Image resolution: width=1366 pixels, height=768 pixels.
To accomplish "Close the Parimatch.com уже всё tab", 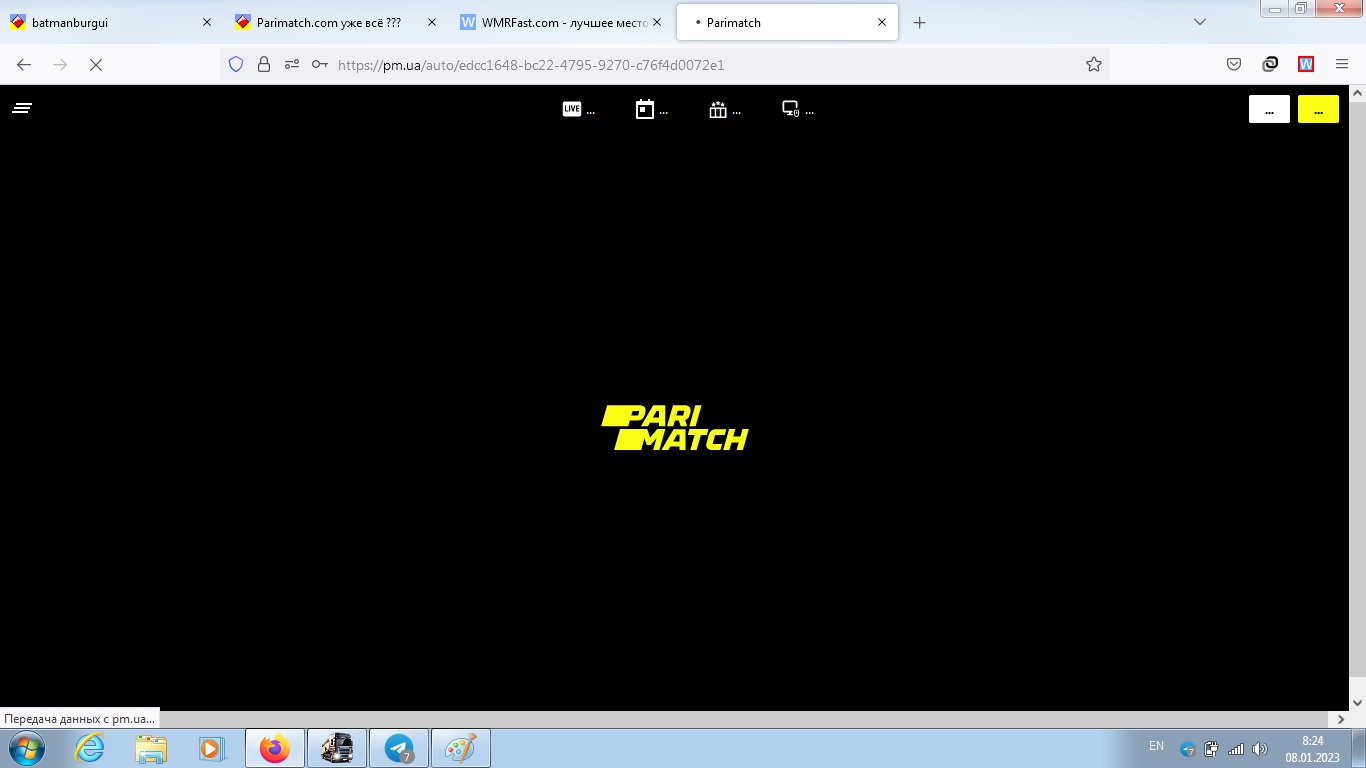I will tap(432, 22).
